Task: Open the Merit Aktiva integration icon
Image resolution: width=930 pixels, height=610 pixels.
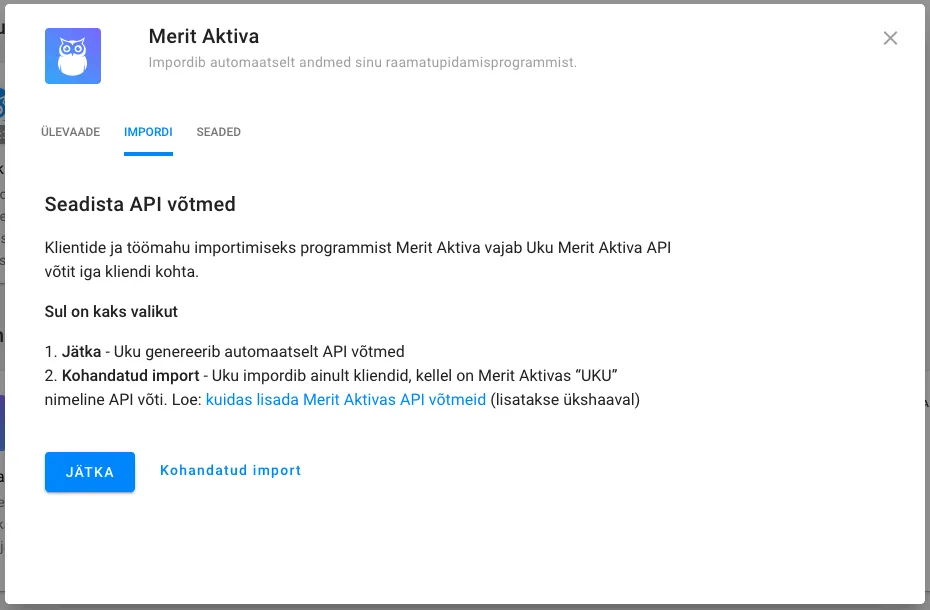Action: click(x=72, y=55)
